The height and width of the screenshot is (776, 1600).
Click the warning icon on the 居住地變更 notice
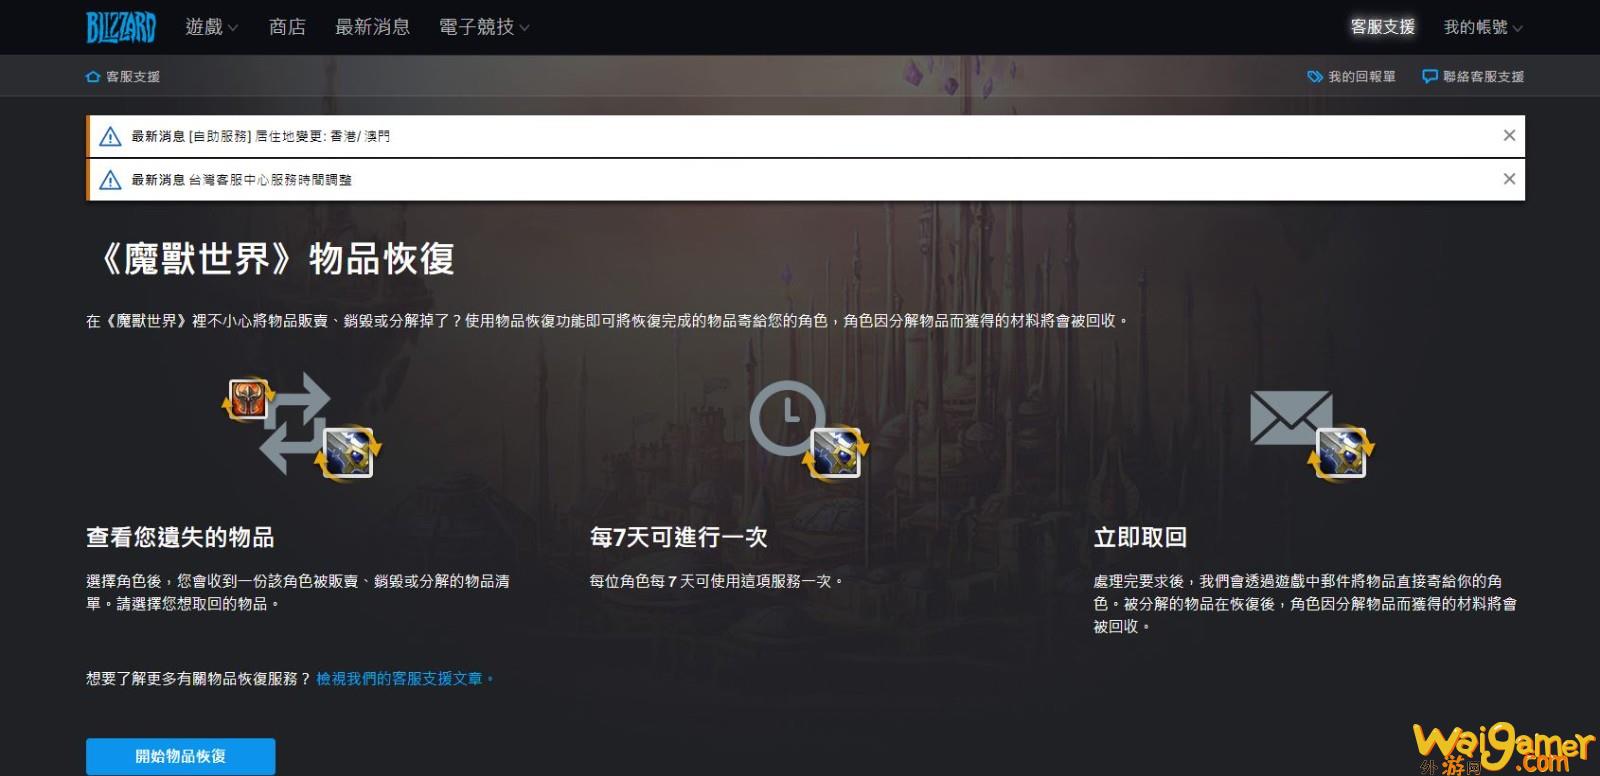[110, 136]
